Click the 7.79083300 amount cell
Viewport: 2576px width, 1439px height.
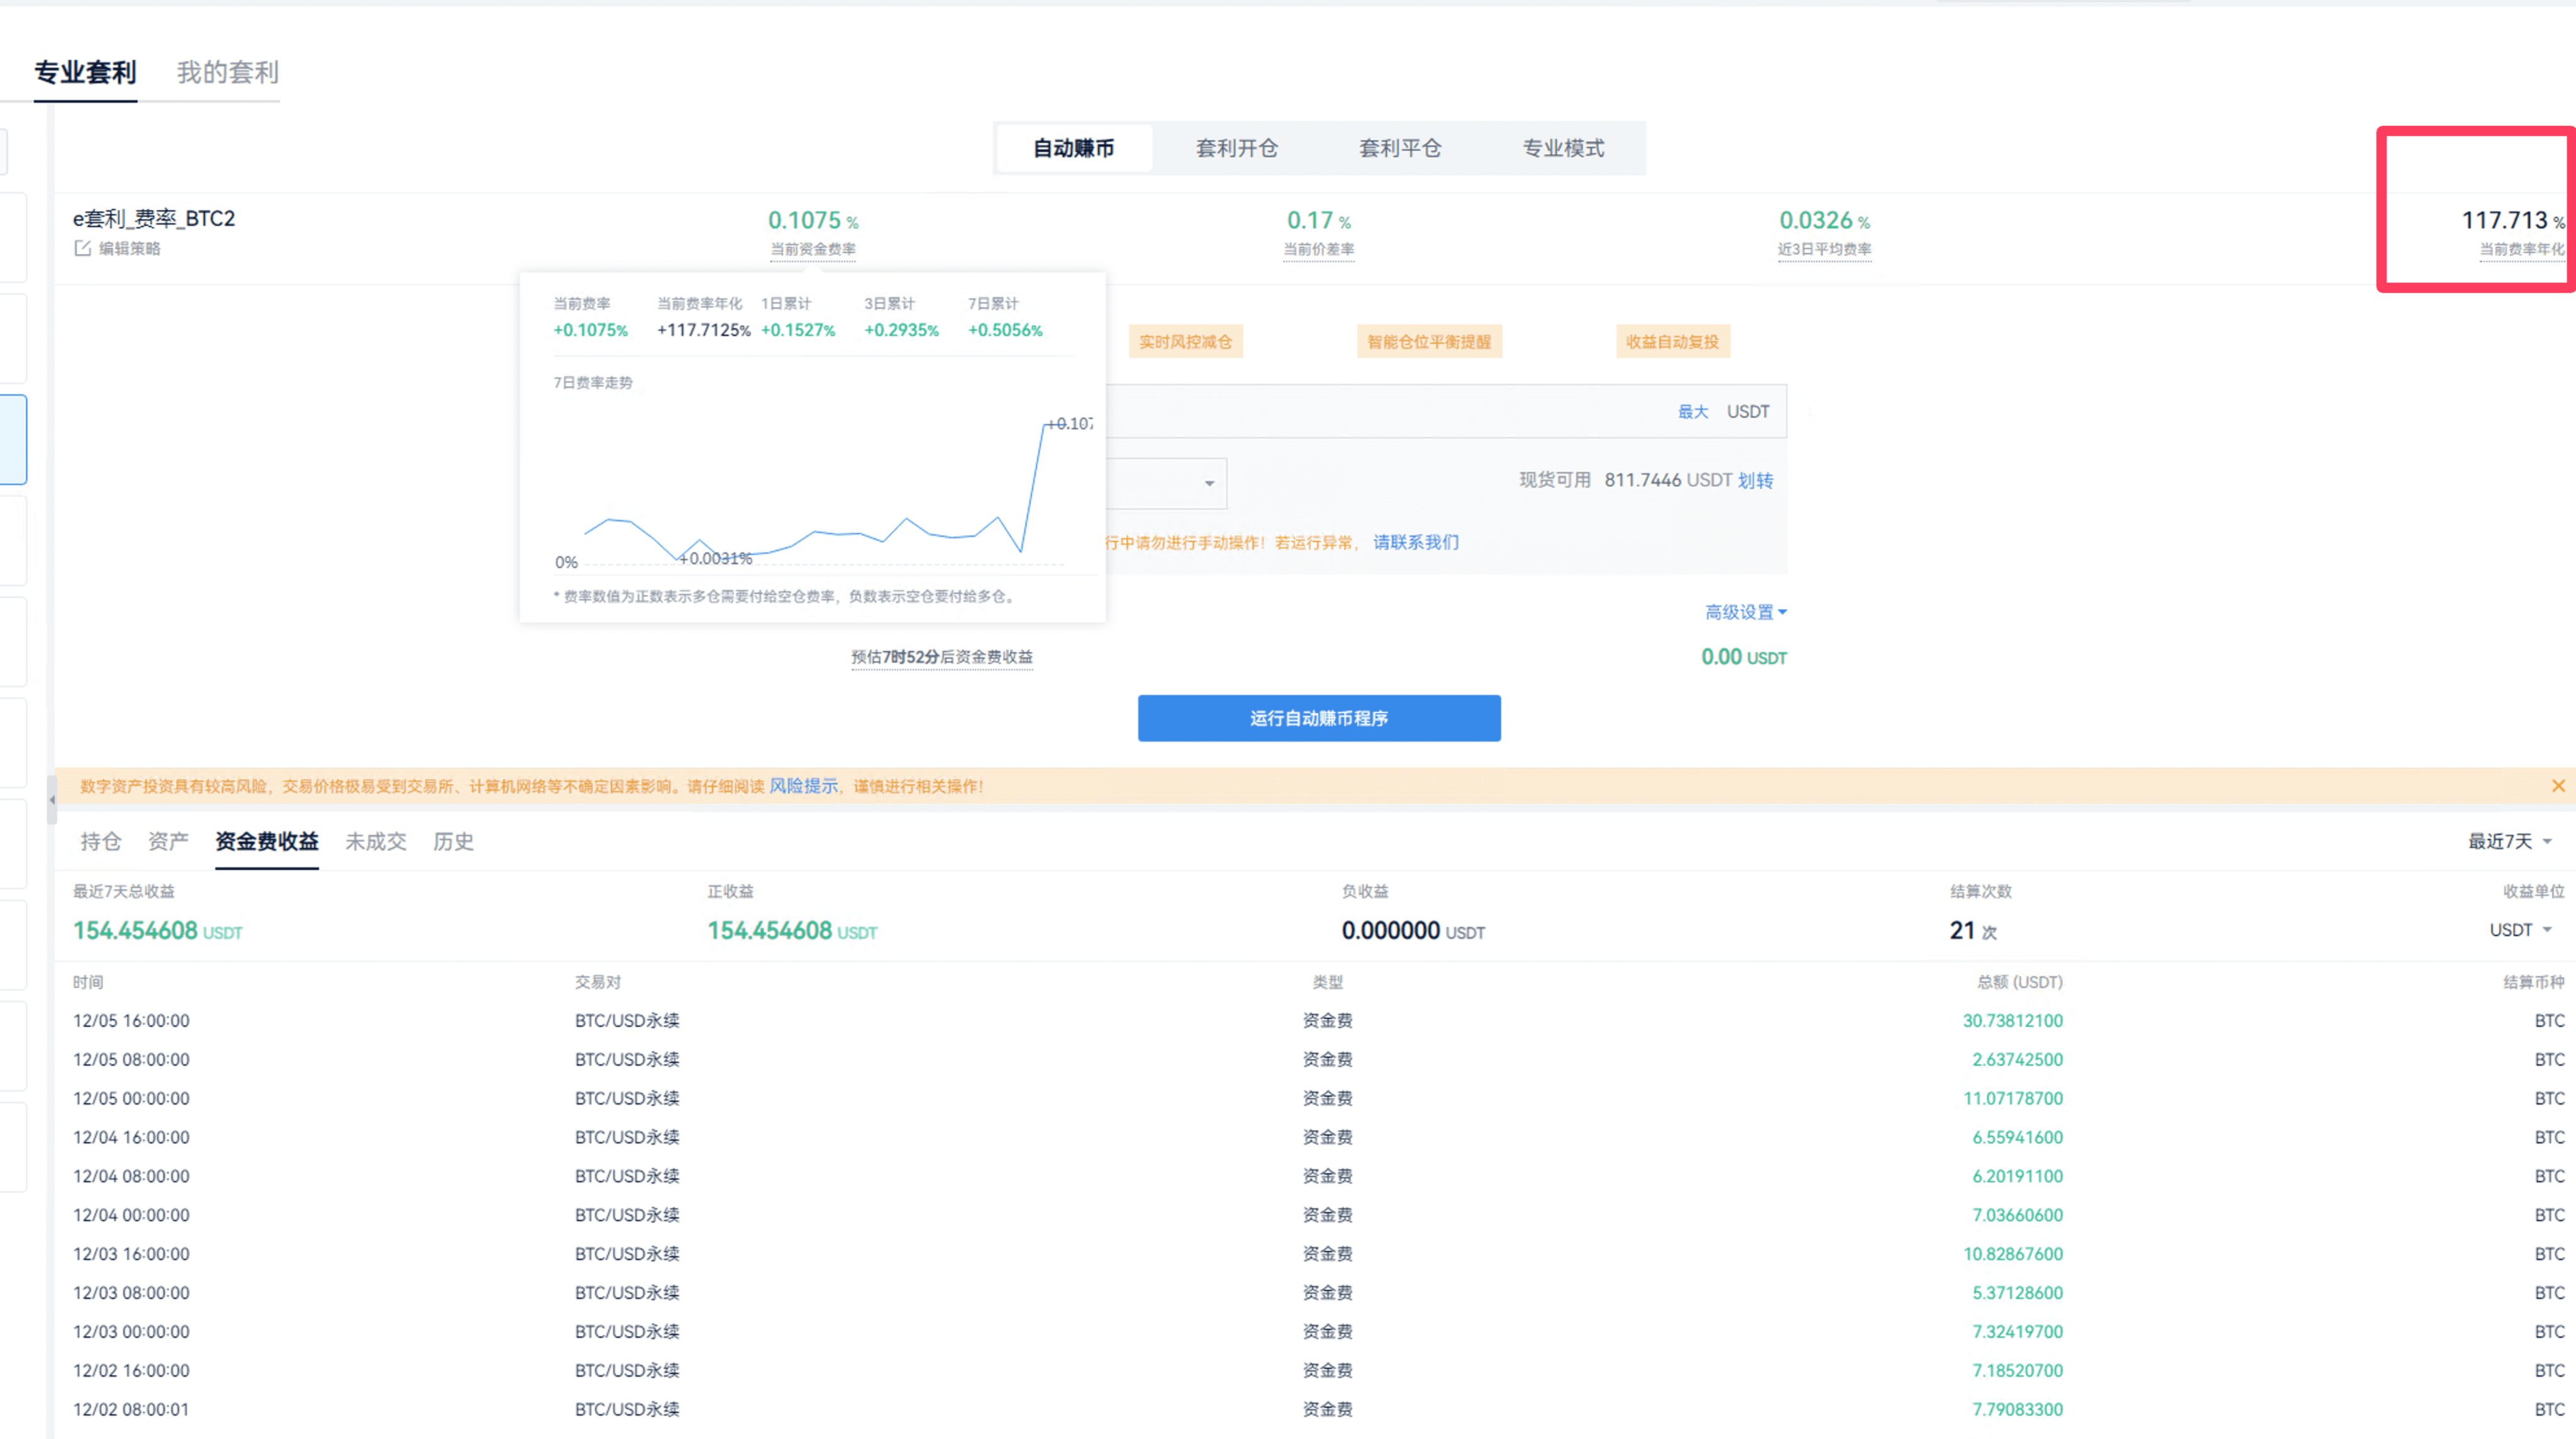point(2017,1410)
